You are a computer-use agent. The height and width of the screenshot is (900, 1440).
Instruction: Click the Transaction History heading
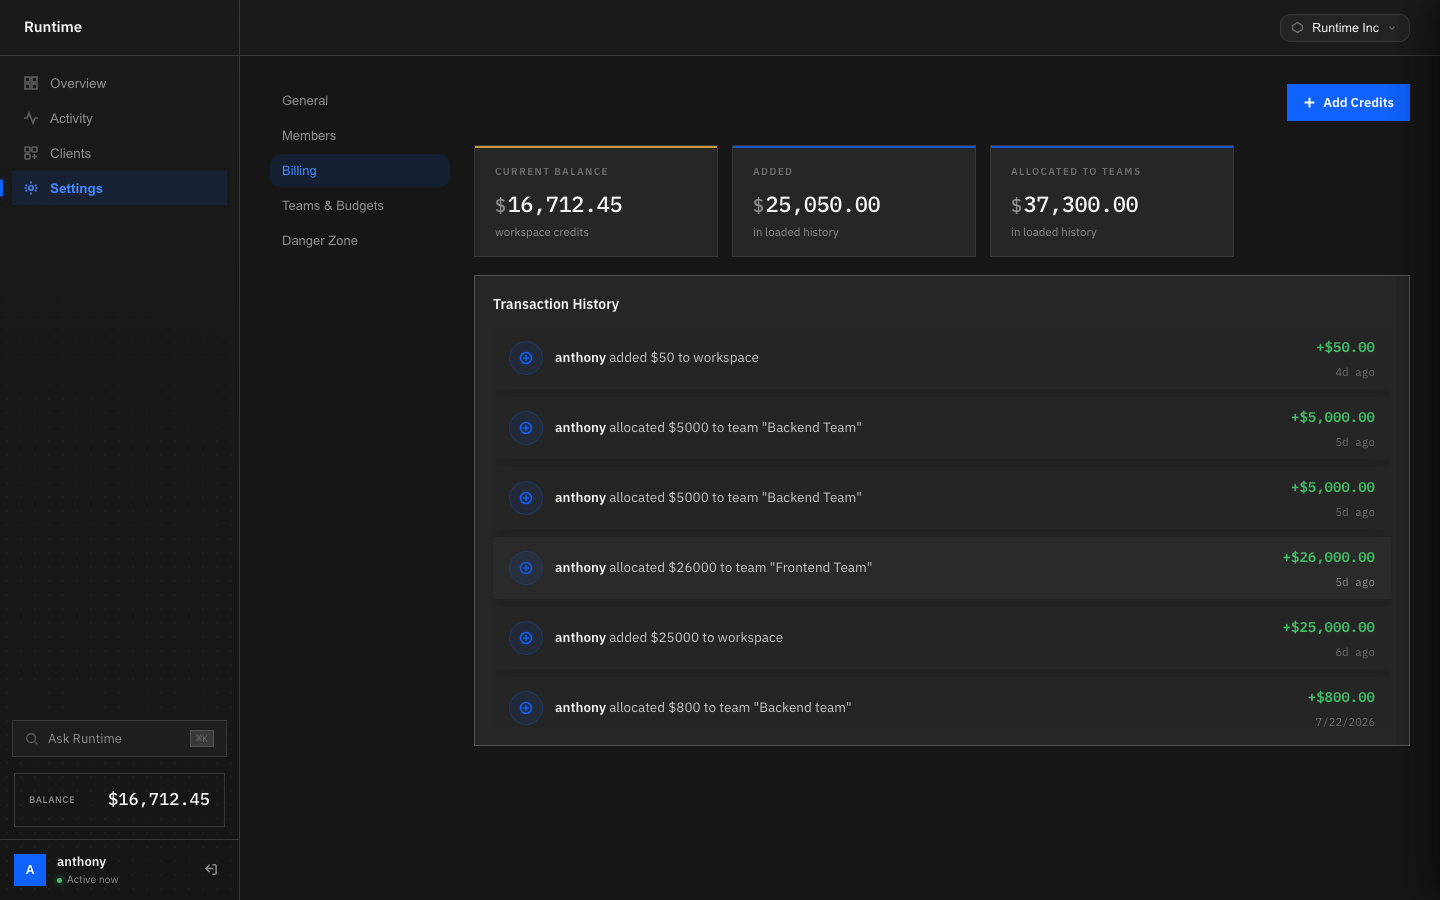pos(556,304)
